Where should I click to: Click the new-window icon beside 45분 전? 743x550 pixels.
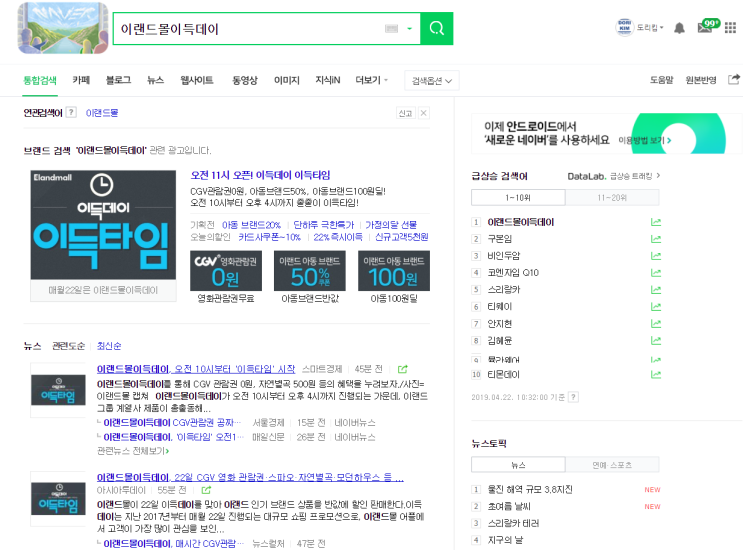[403, 369]
